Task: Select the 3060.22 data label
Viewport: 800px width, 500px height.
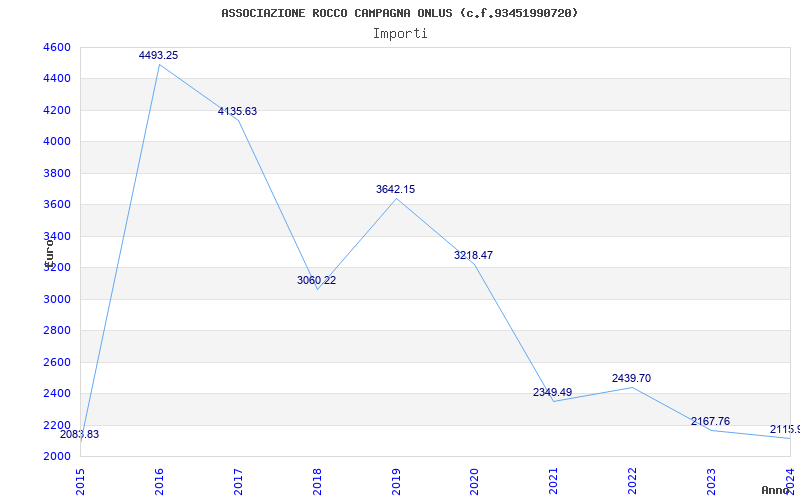Action: pos(316,280)
